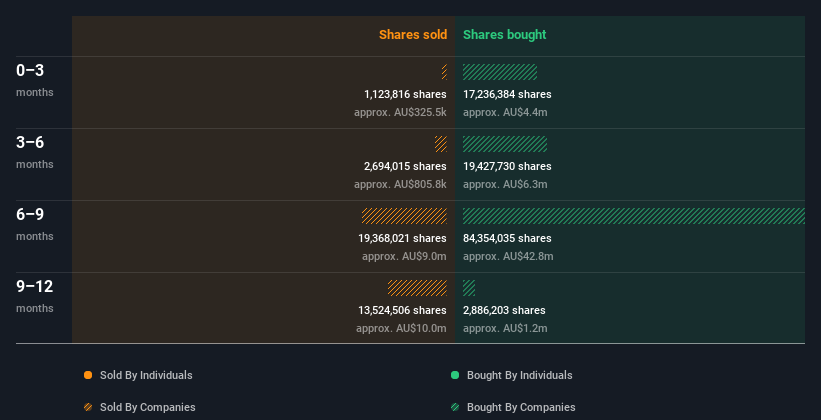The width and height of the screenshot is (821, 420).
Task: Click the 3–6 months orange sold bar
Action: point(441,144)
